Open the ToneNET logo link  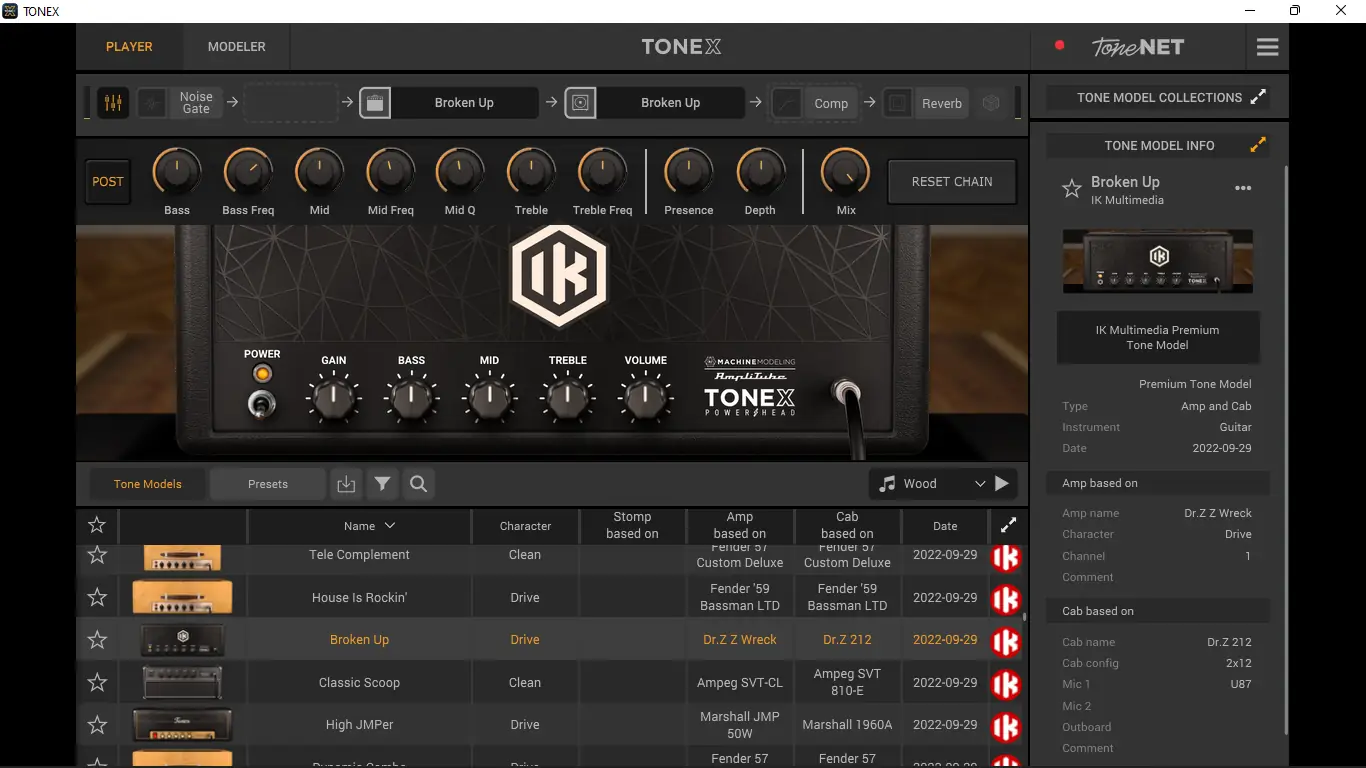point(1138,47)
